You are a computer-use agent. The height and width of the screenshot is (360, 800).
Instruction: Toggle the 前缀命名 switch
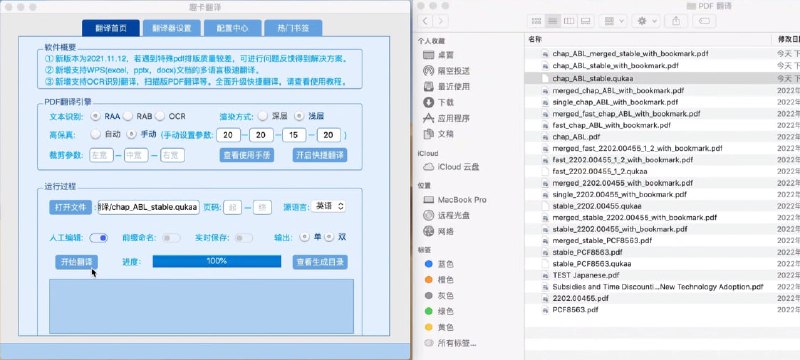(x=171, y=238)
